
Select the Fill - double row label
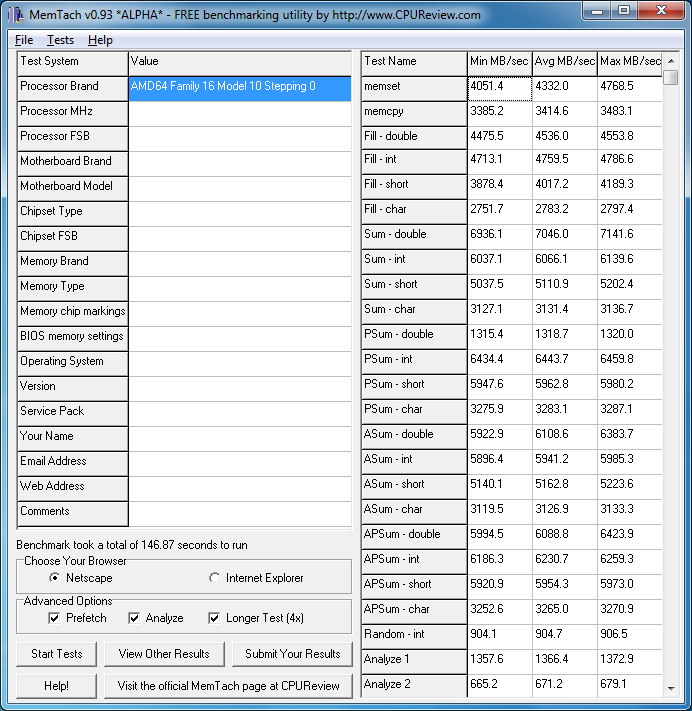coord(414,138)
